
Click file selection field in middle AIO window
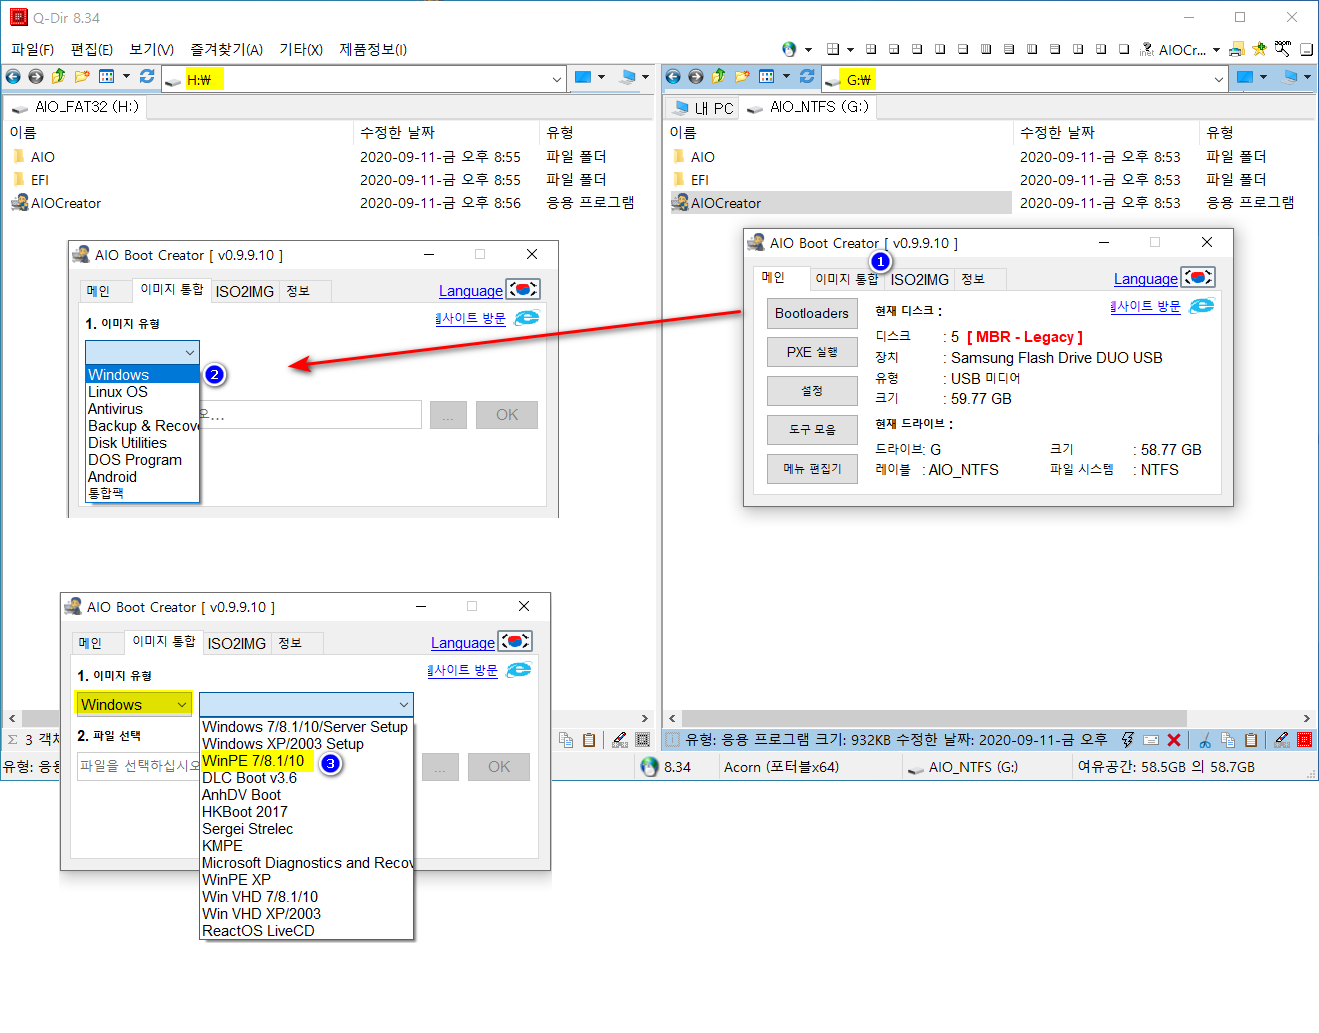[x=310, y=415]
